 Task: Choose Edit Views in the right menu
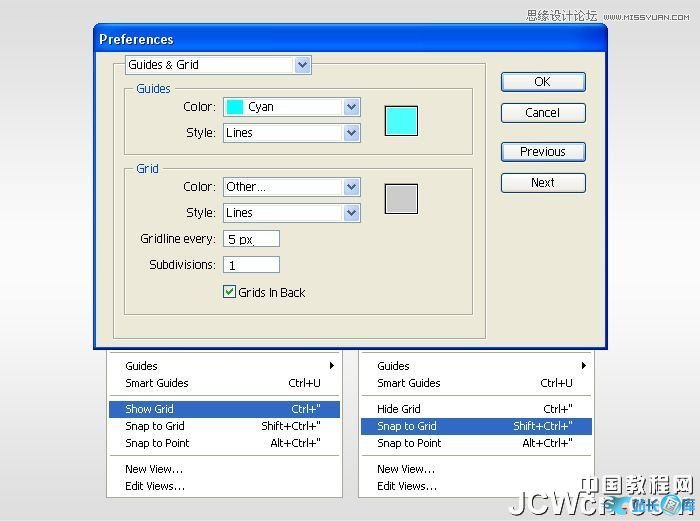(x=476, y=486)
